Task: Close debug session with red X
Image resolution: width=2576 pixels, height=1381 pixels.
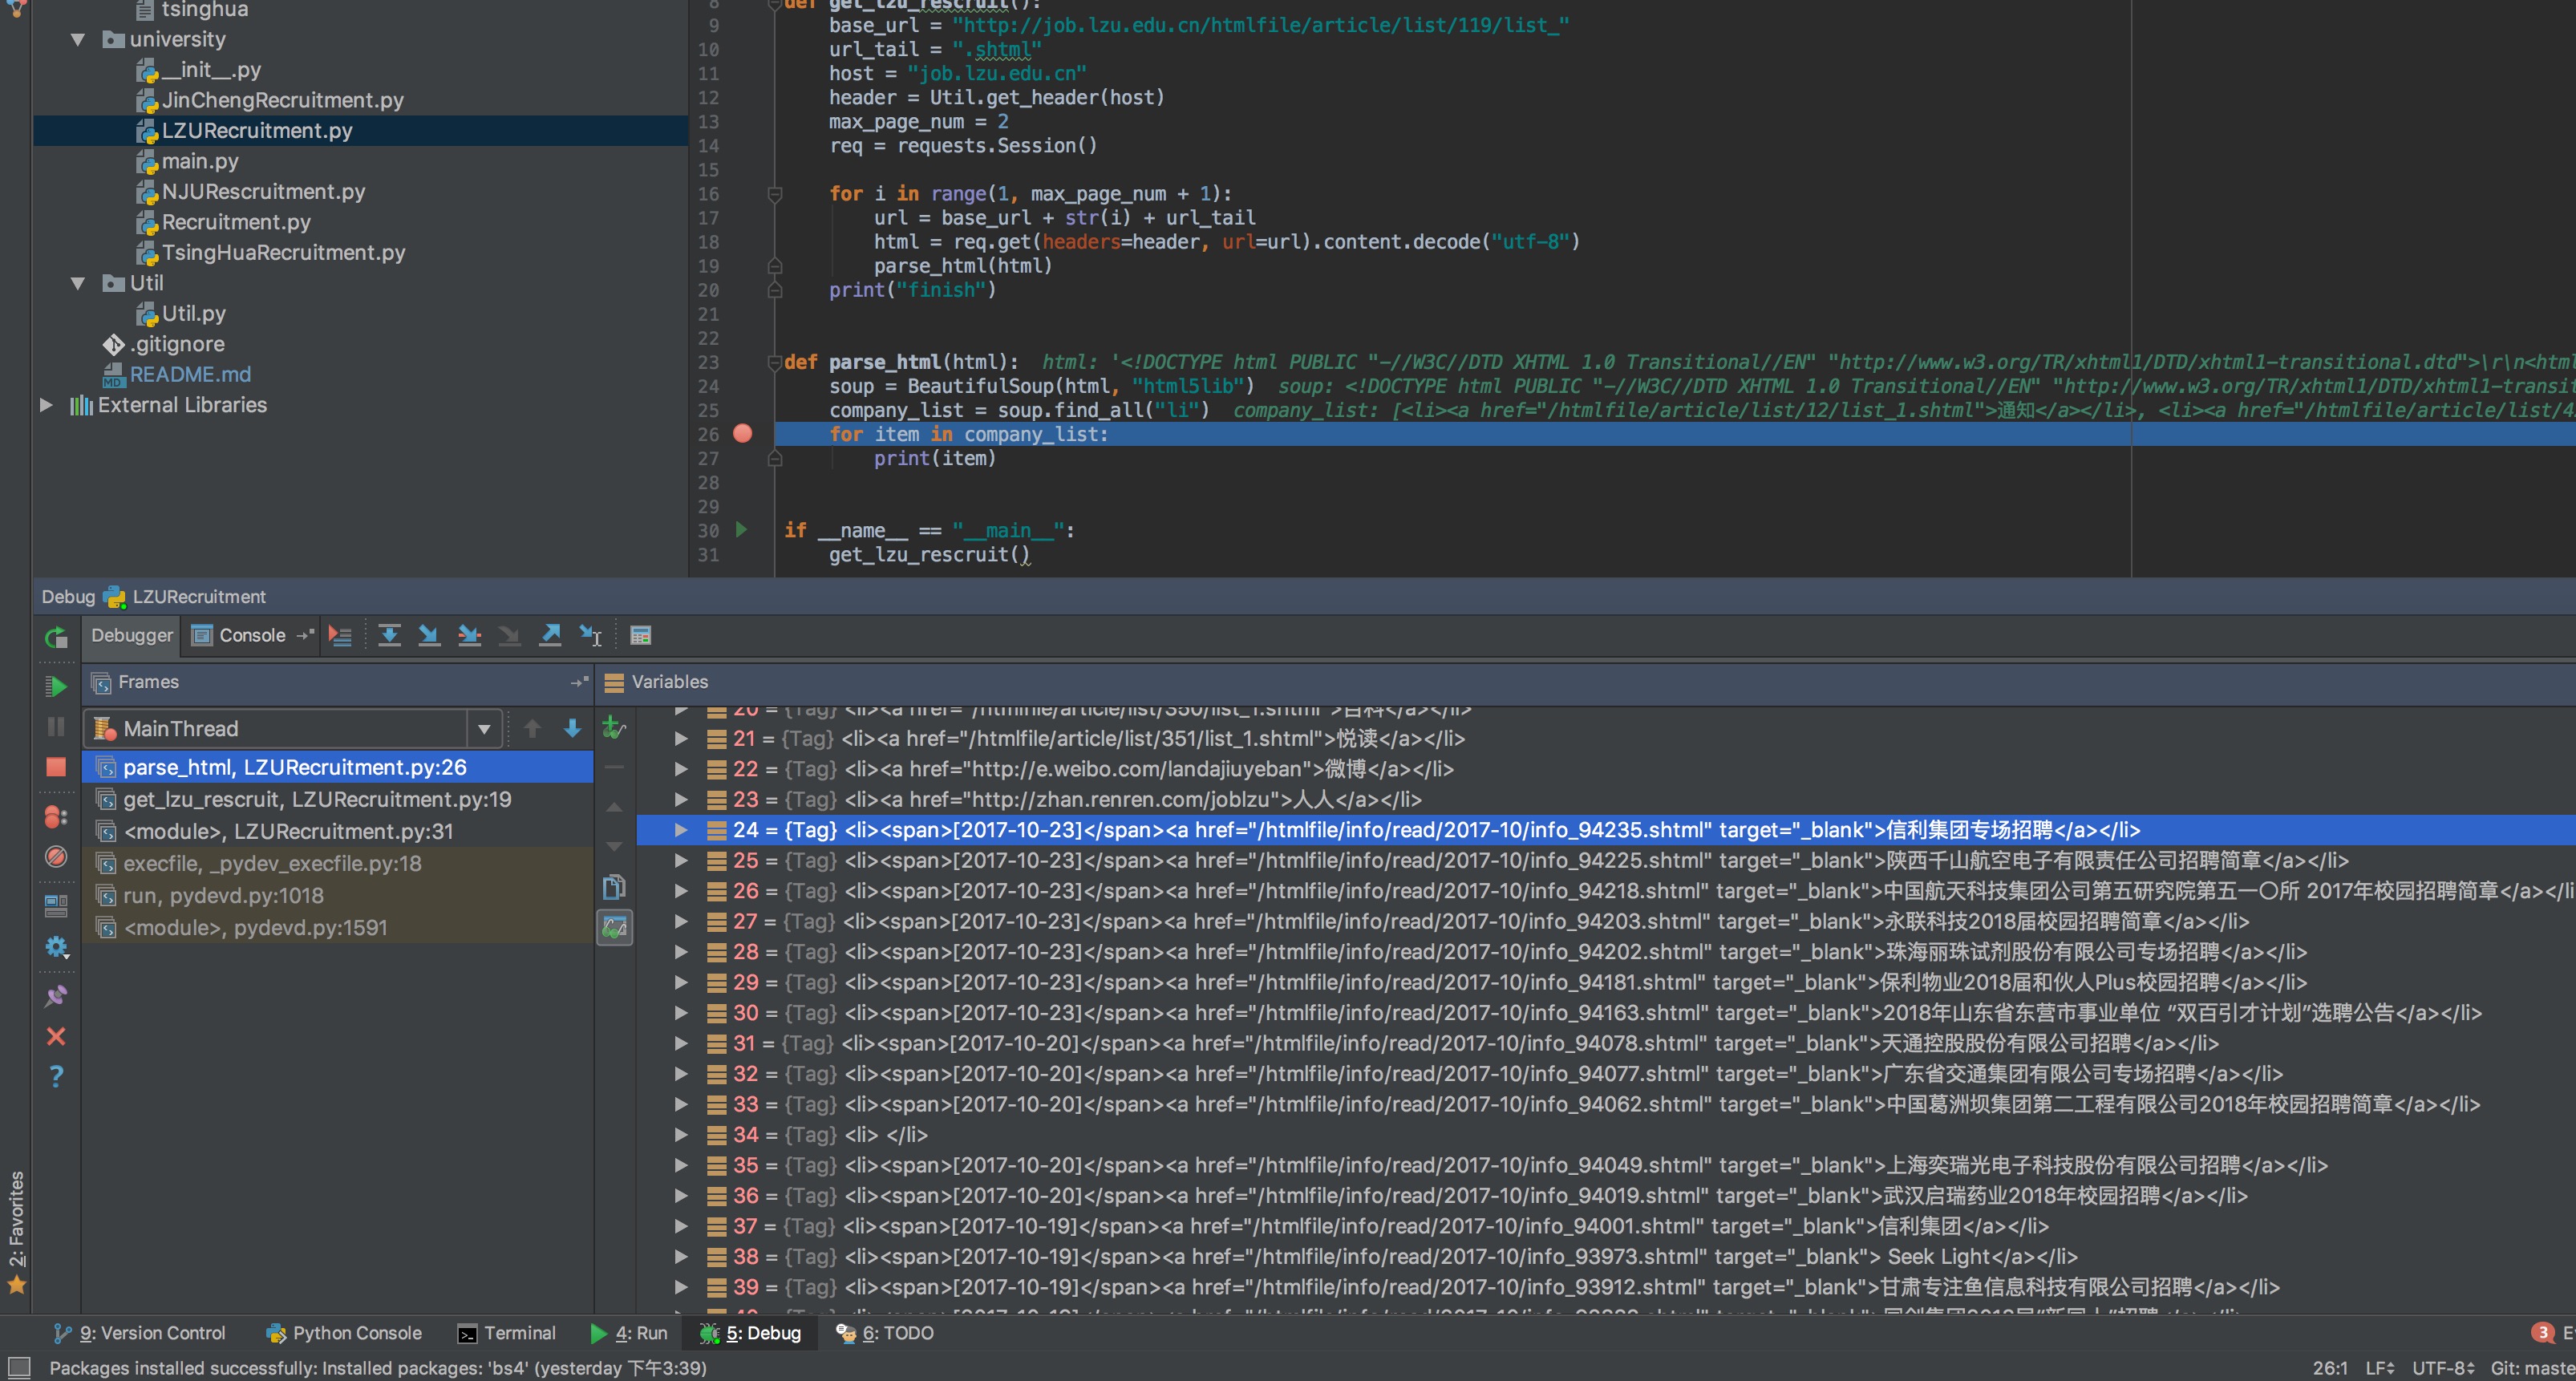Action: 56,1036
